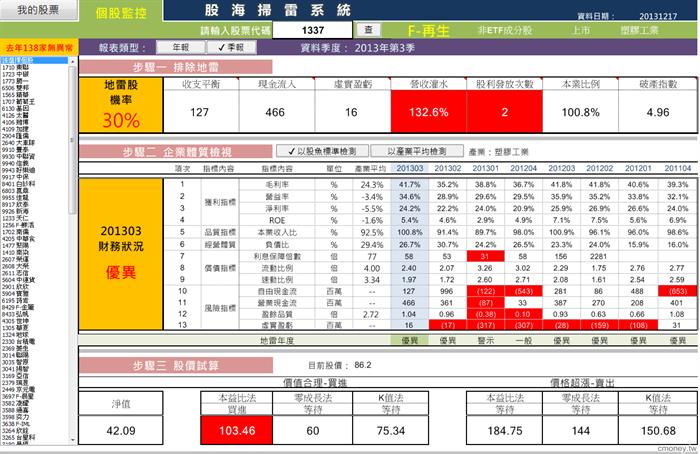Click the 201301 地雷年度 rating 警示
The image size is (700, 454).
(485, 341)
